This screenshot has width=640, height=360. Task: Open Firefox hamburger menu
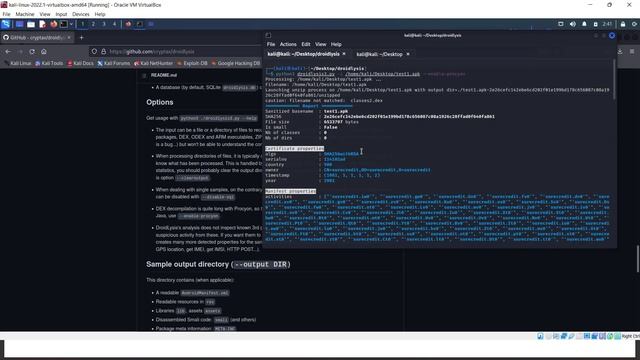[632, 51]
